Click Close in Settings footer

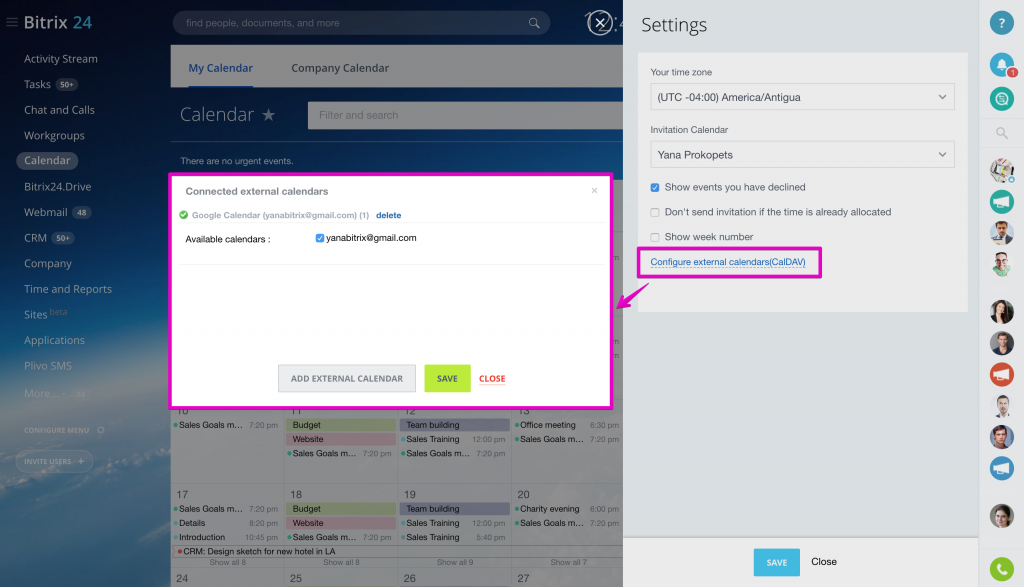824,562
